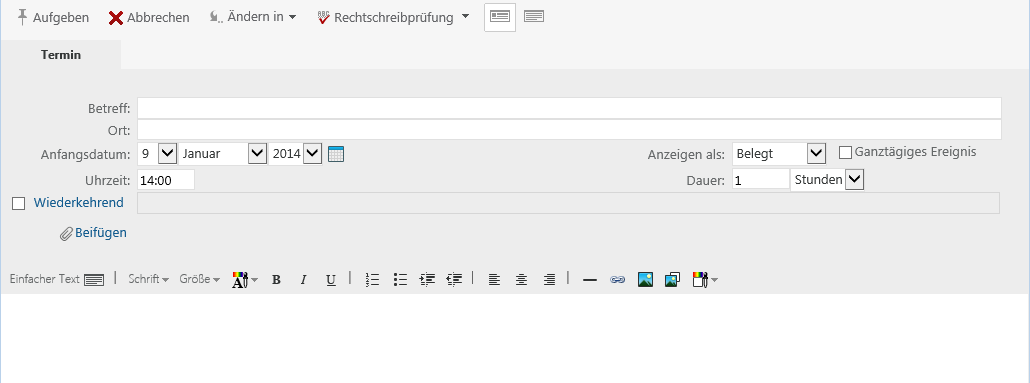Open the background color picker

pyautogui.click(x=705, y=280)
